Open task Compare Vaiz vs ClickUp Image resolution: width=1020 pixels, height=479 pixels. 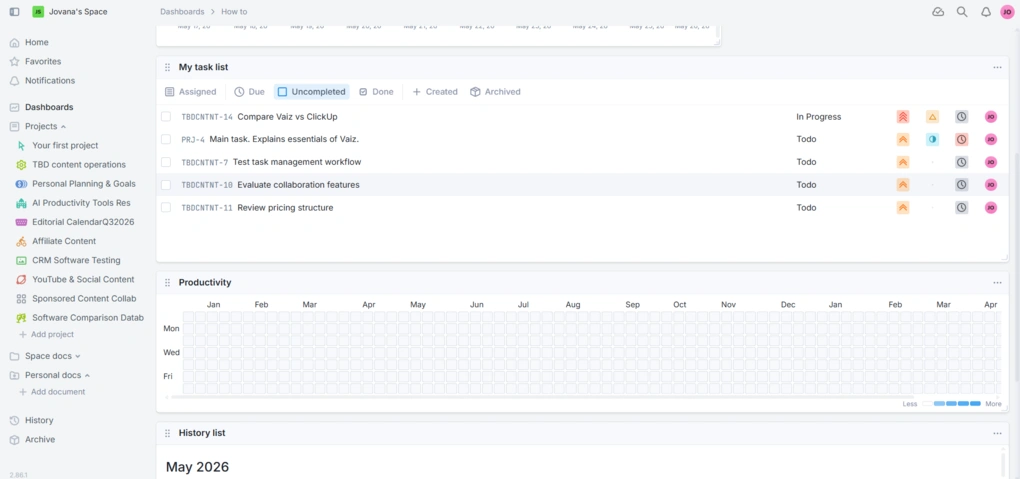click(x=288, y=117)
